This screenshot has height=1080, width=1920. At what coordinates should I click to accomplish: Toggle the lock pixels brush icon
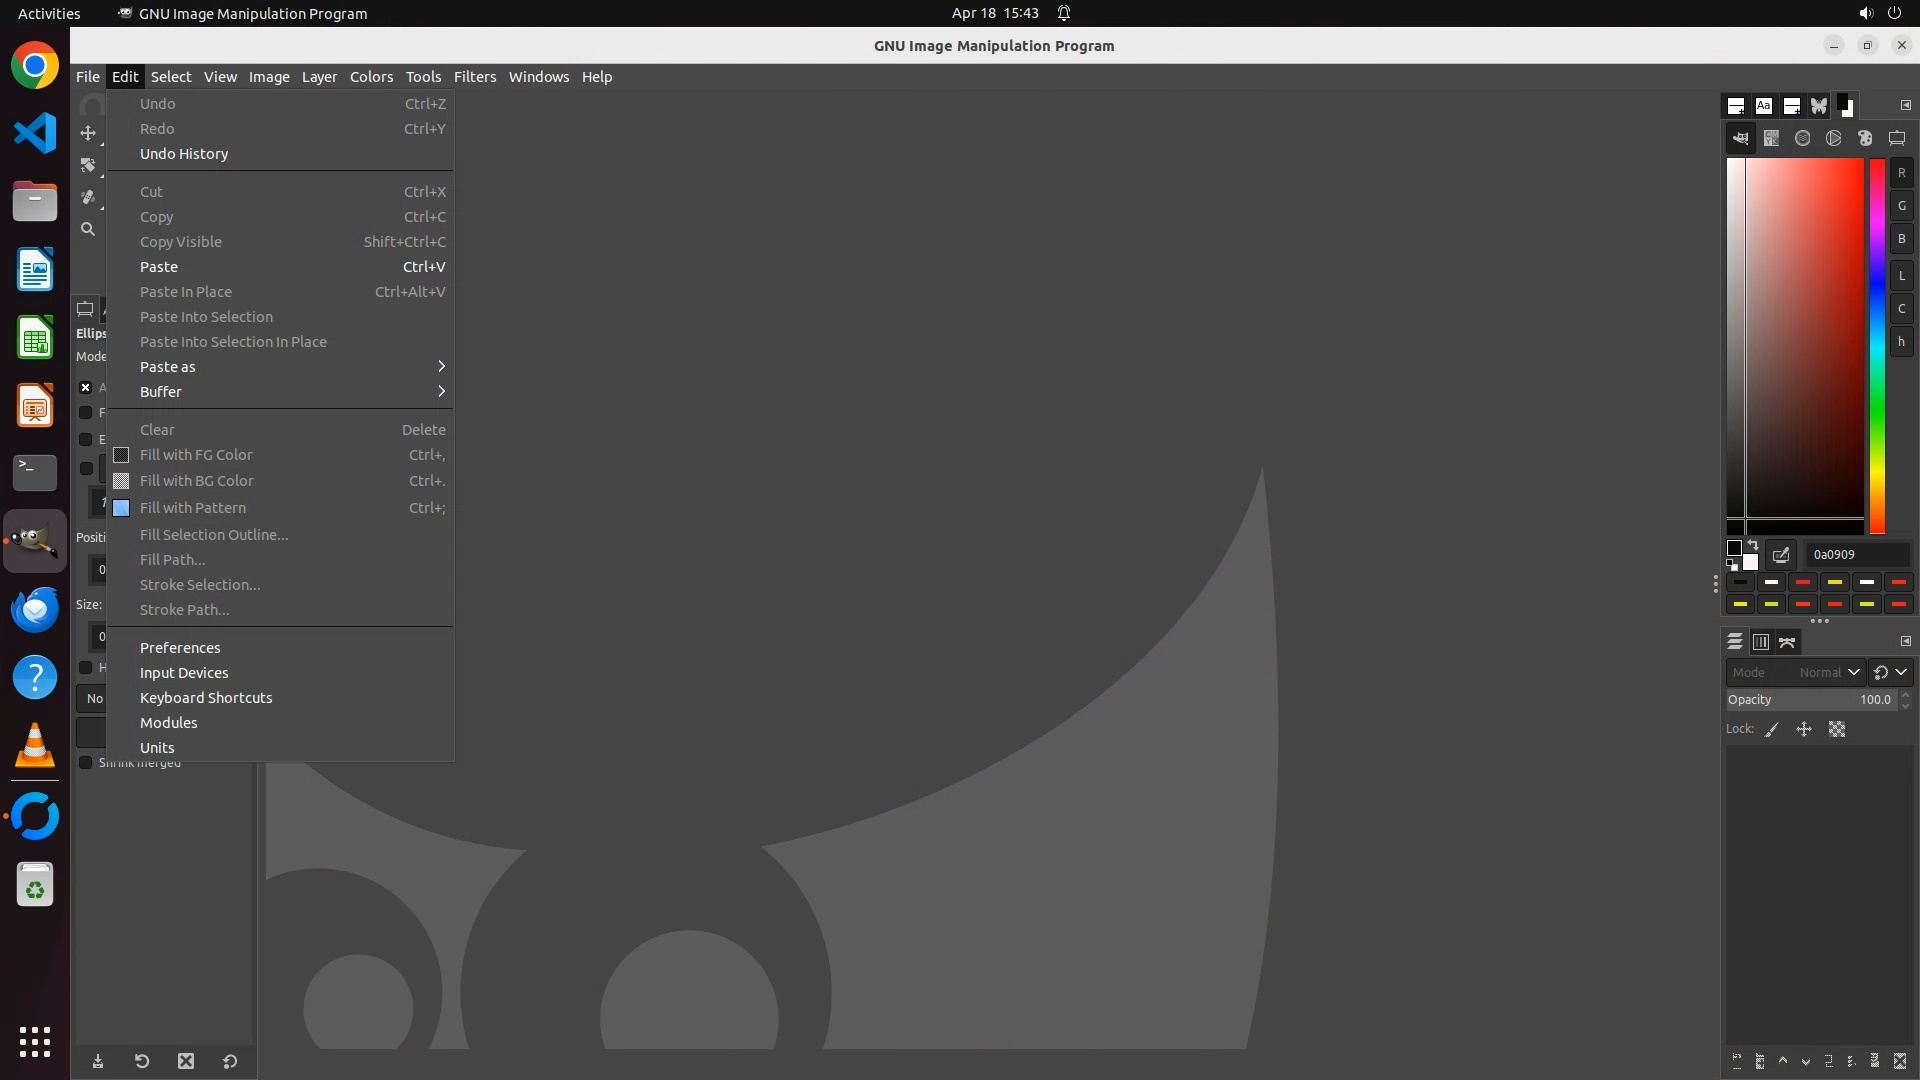(1772, 730)
